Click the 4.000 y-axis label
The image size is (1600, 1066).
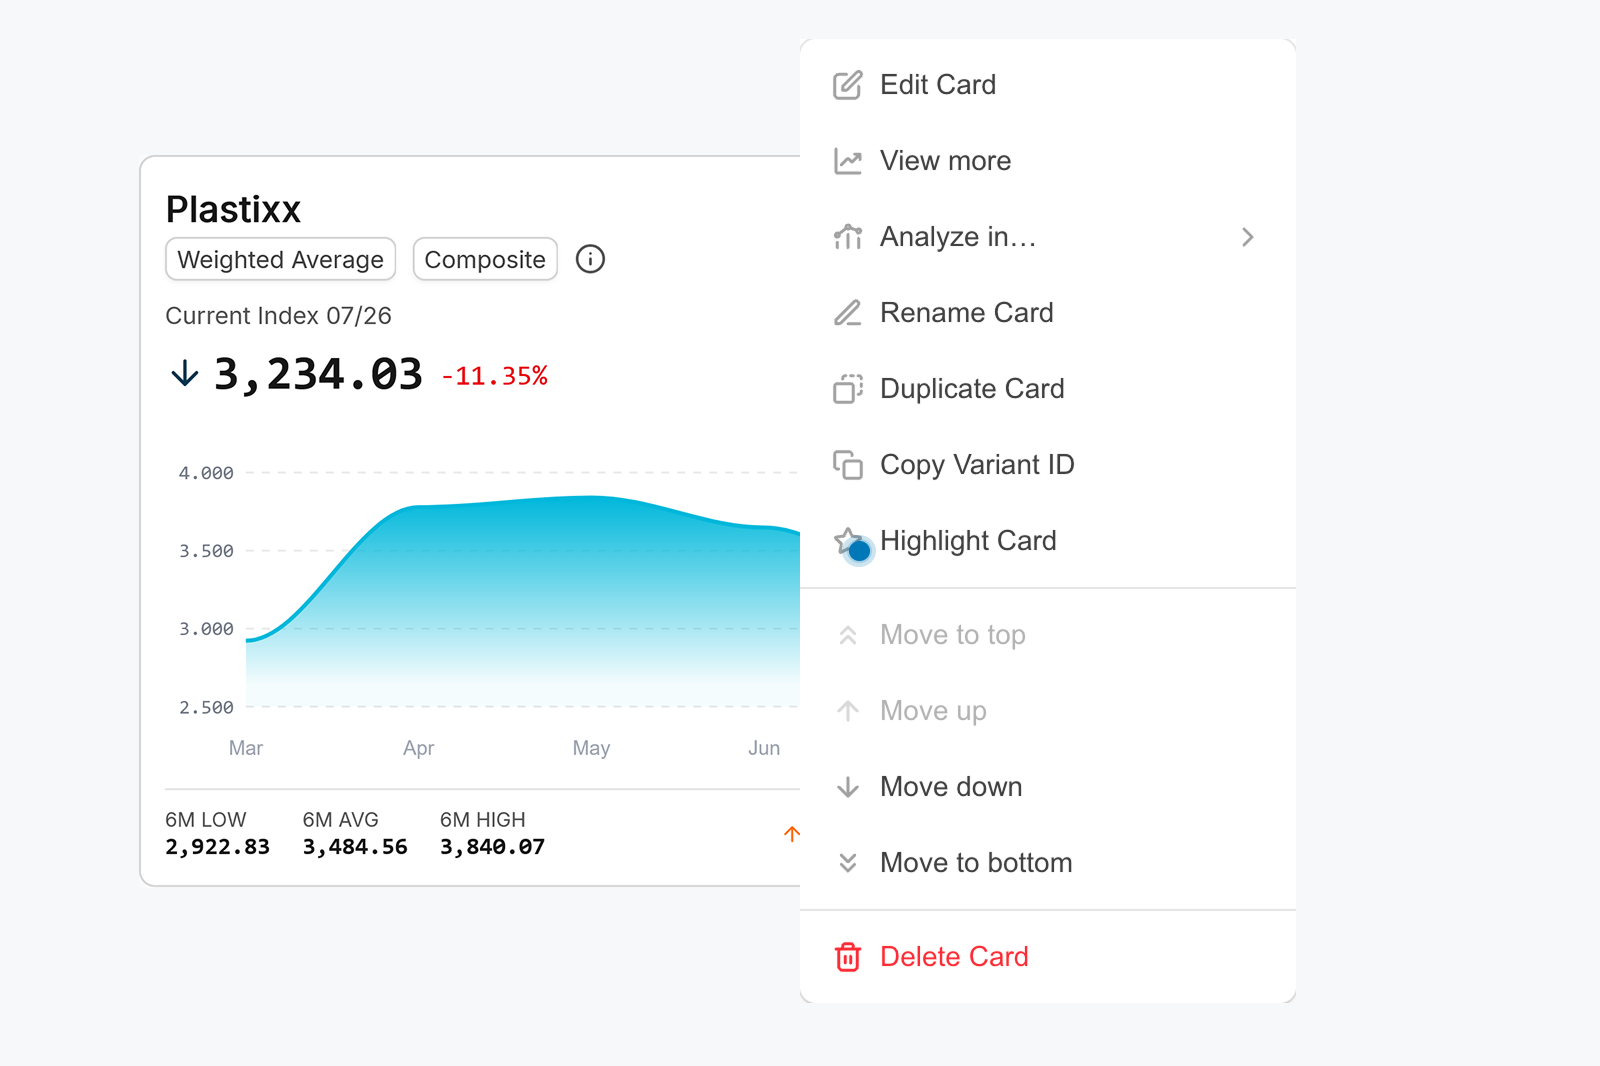tap(206, 473)
